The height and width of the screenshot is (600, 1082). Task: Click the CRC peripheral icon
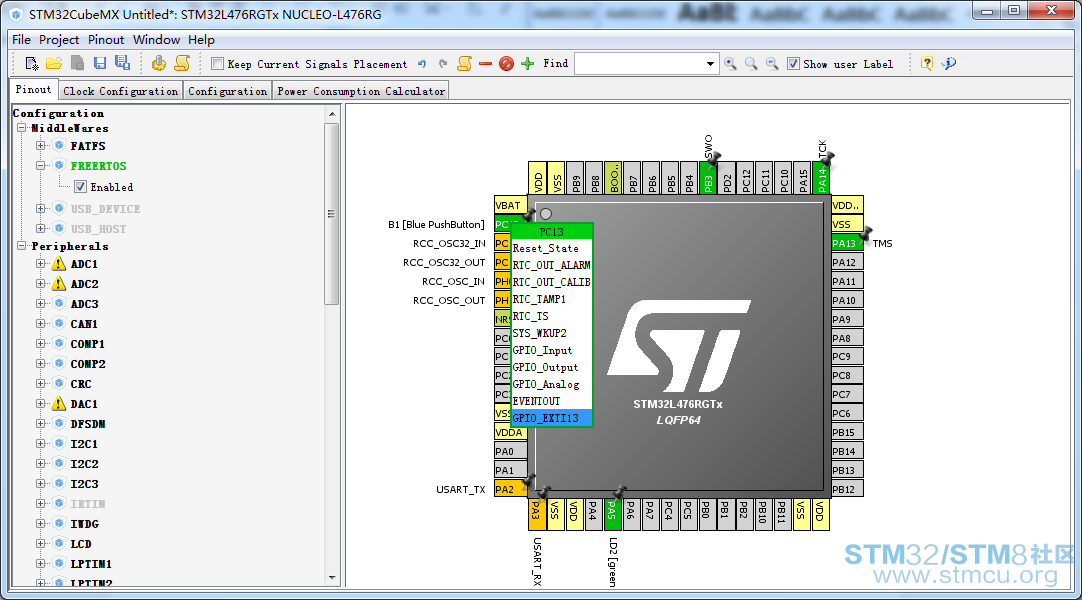(x=59, y=383)
